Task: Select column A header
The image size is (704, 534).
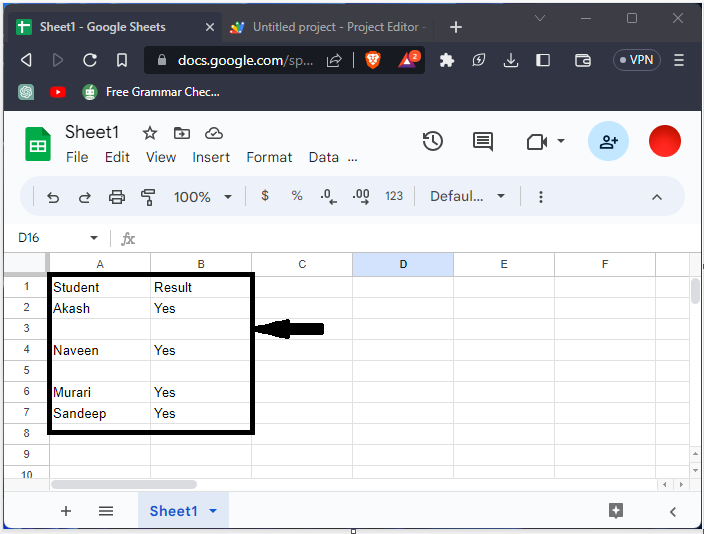Action: pos(100,264)
